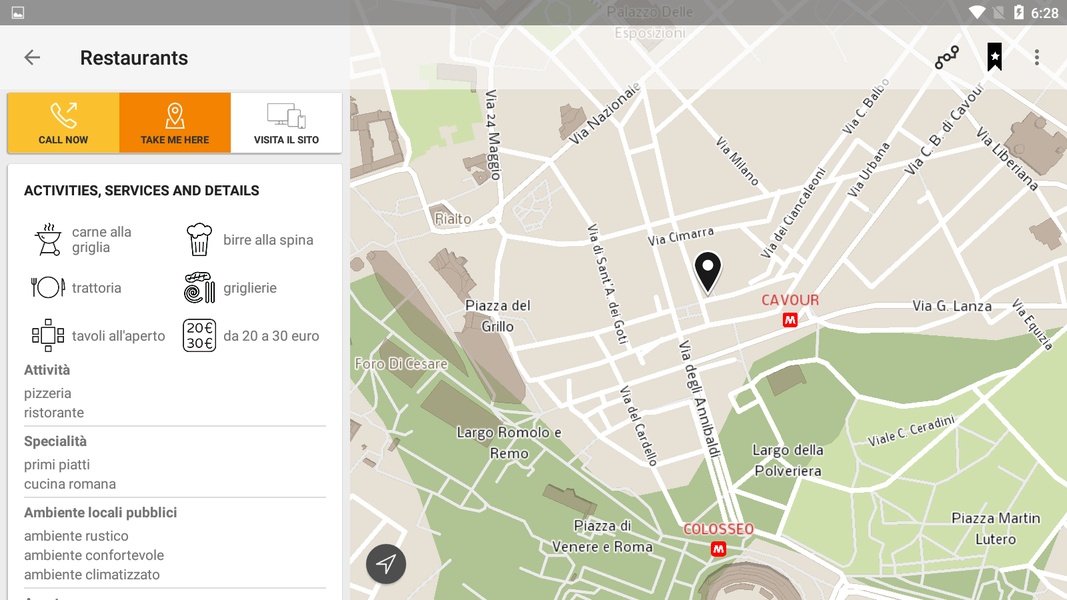The width and height of the screenshot is (1067, 600).
Task: Open the route path icon in top bar
Action: [947, 58]
